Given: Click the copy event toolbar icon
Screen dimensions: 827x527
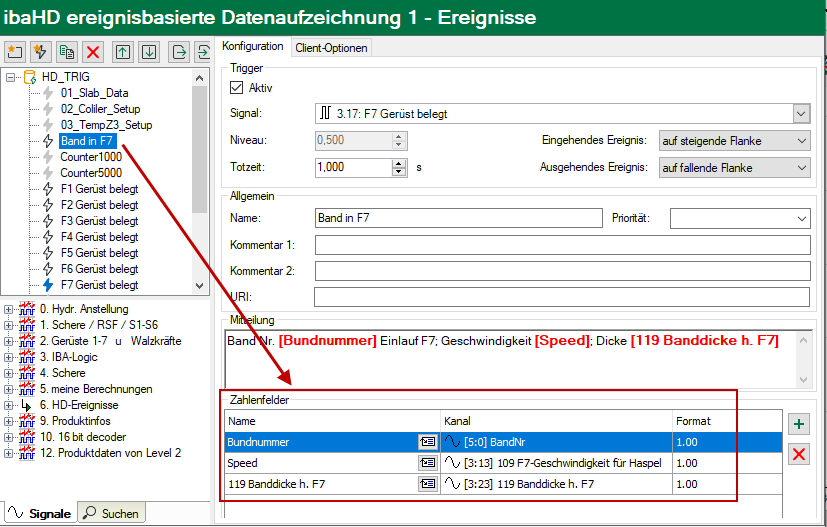Looking at the screenshot, I should tap(67, 51).
